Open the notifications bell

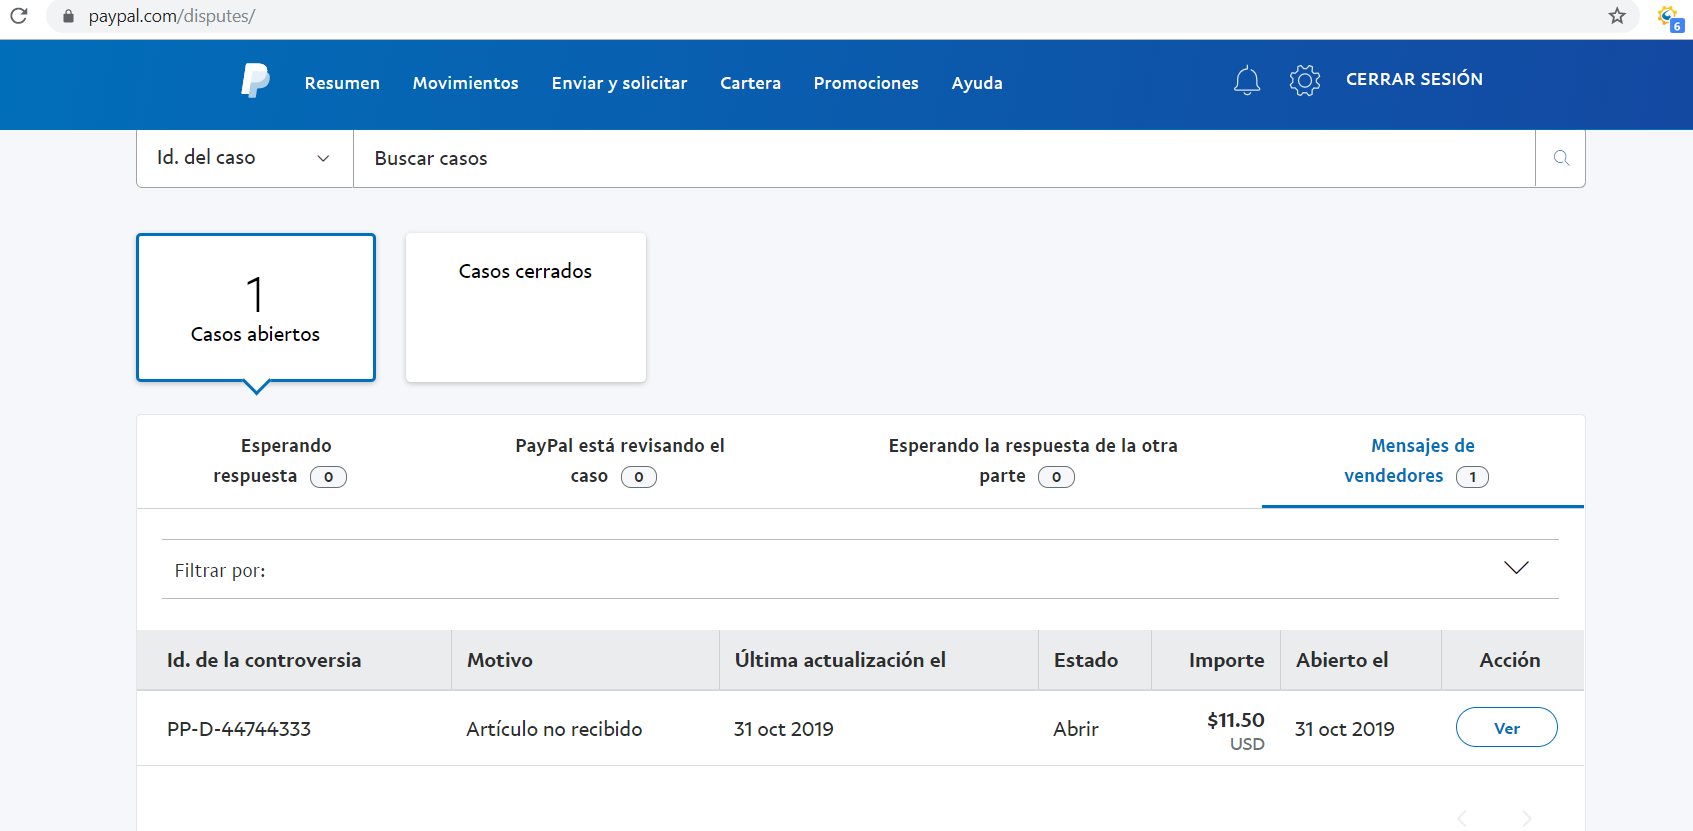[1247, 80]
